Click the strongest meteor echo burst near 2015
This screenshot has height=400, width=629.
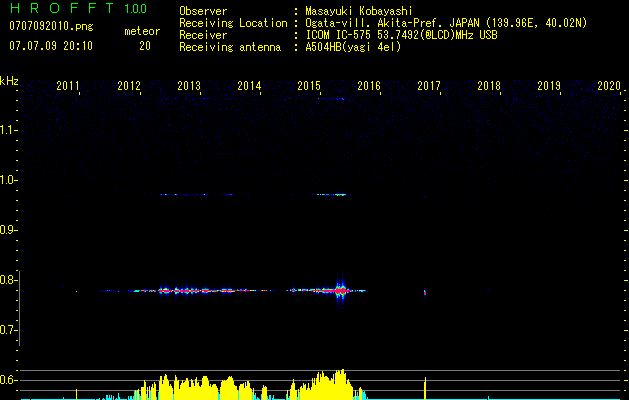(341, 290)
